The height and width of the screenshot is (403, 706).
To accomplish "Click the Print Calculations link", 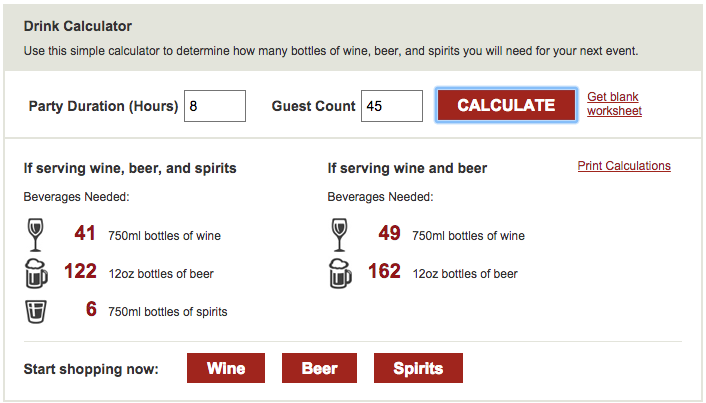I will point(624,166).
